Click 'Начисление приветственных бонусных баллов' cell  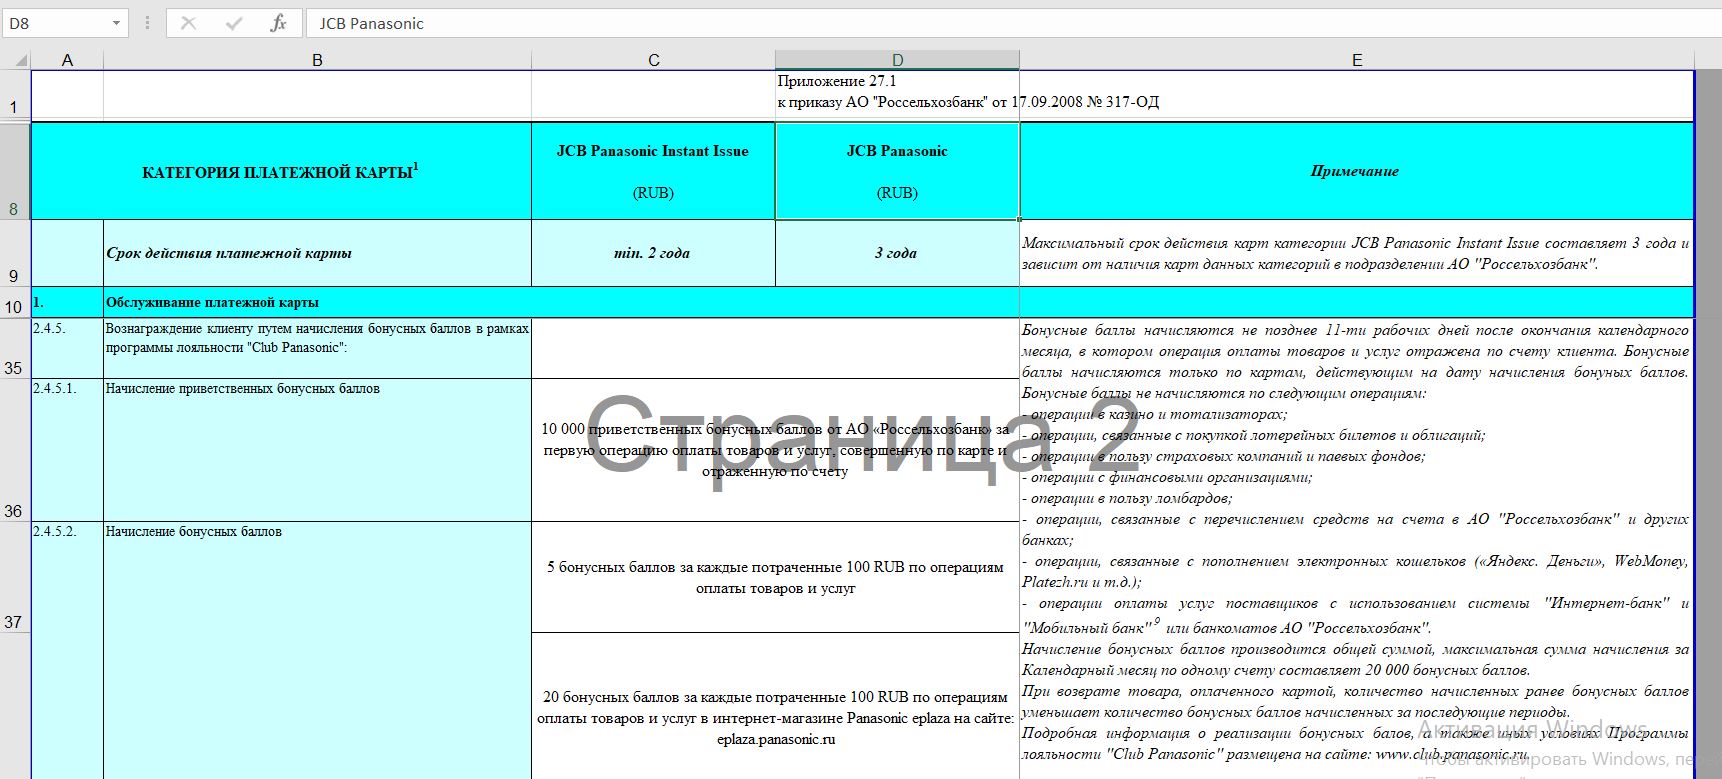coord(317,450)
